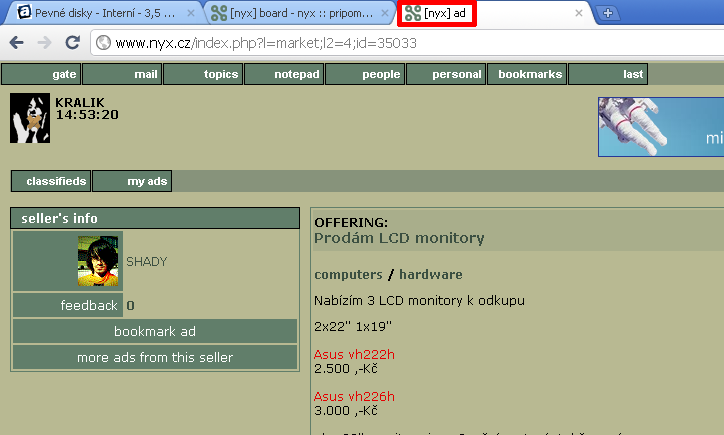Viewport: 724px width, 435px height.
Task: Open the notepad menu item
Action: (x=284, y=74)
